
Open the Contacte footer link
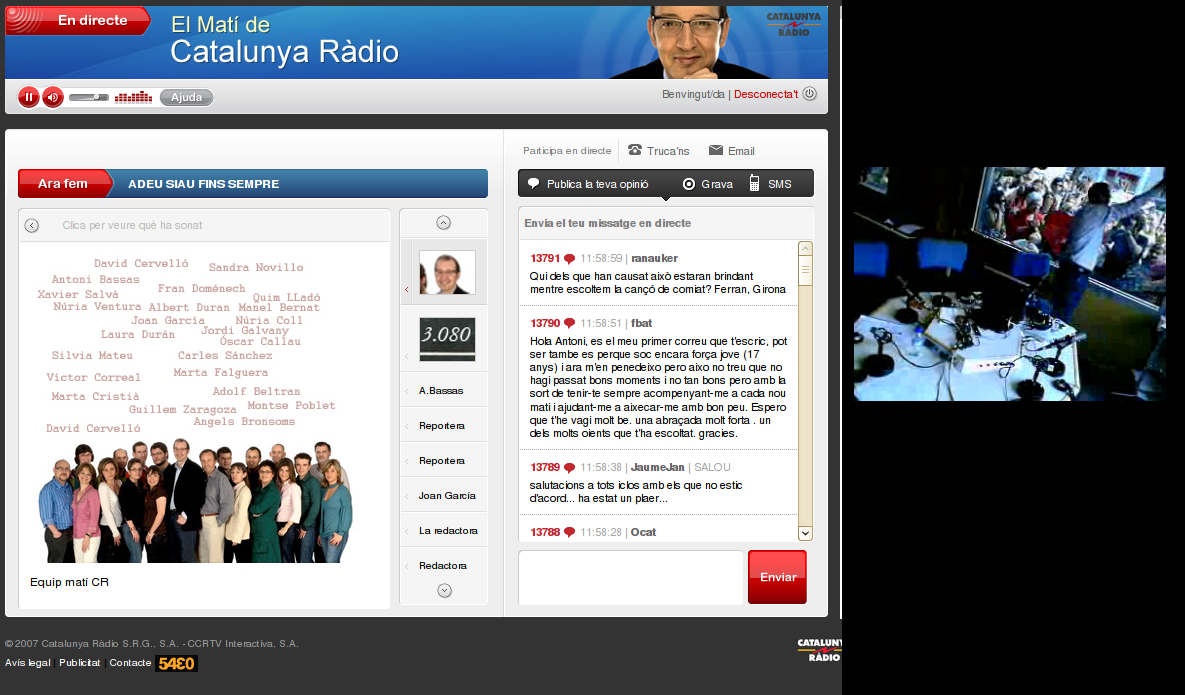130,663
